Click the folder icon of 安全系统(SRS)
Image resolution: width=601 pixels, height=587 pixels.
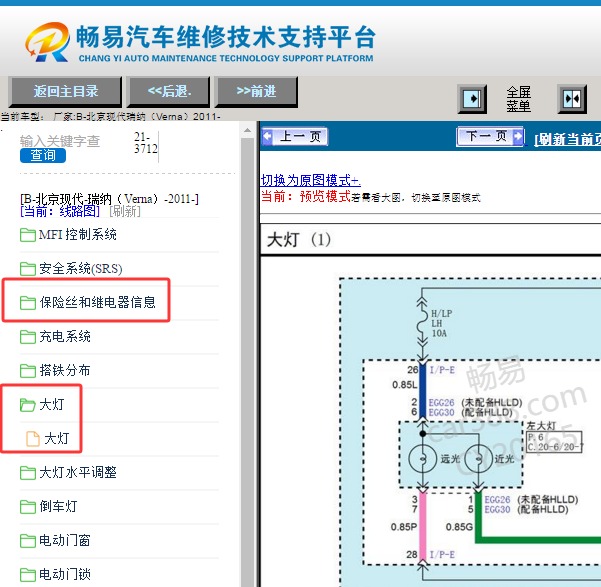click(x=28, y=269)
